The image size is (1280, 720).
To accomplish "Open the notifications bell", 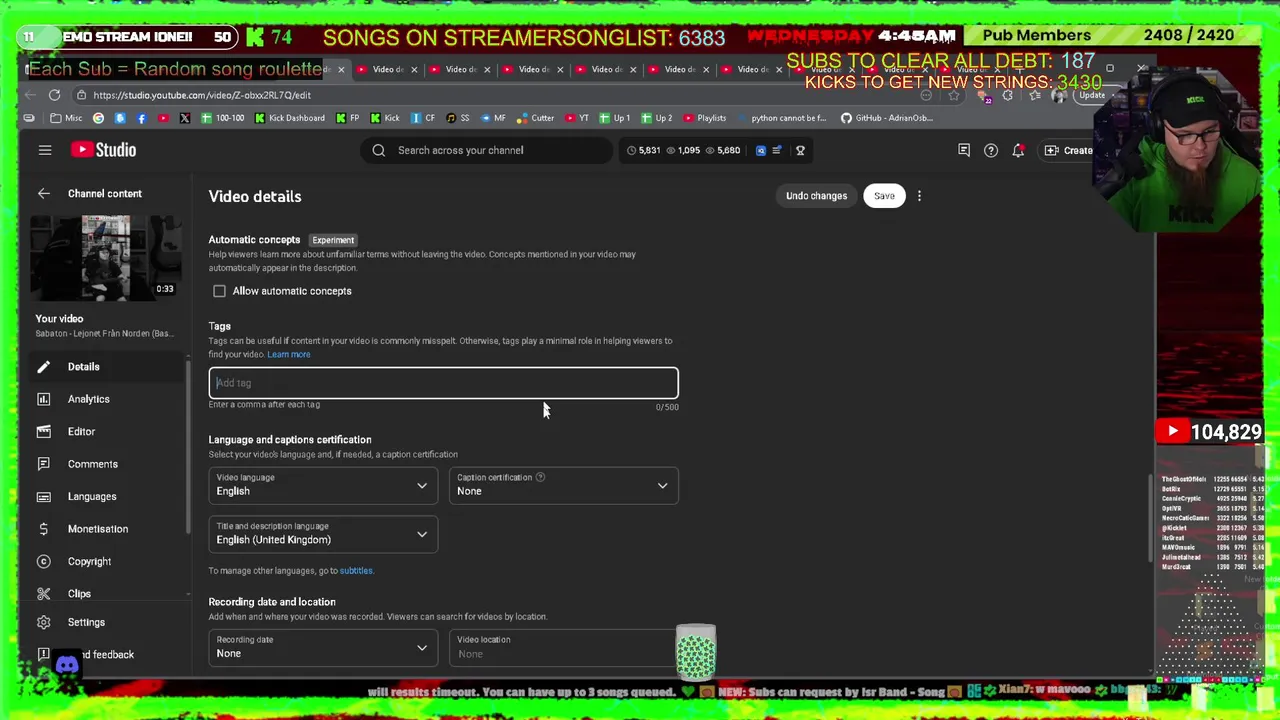I will [1018, 150].
